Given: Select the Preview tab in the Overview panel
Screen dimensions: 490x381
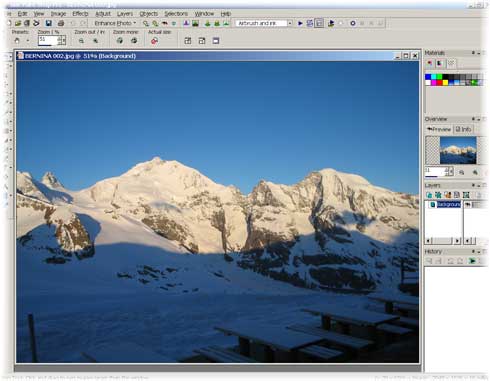Looking at the screenshot, I should coord(439,129).
